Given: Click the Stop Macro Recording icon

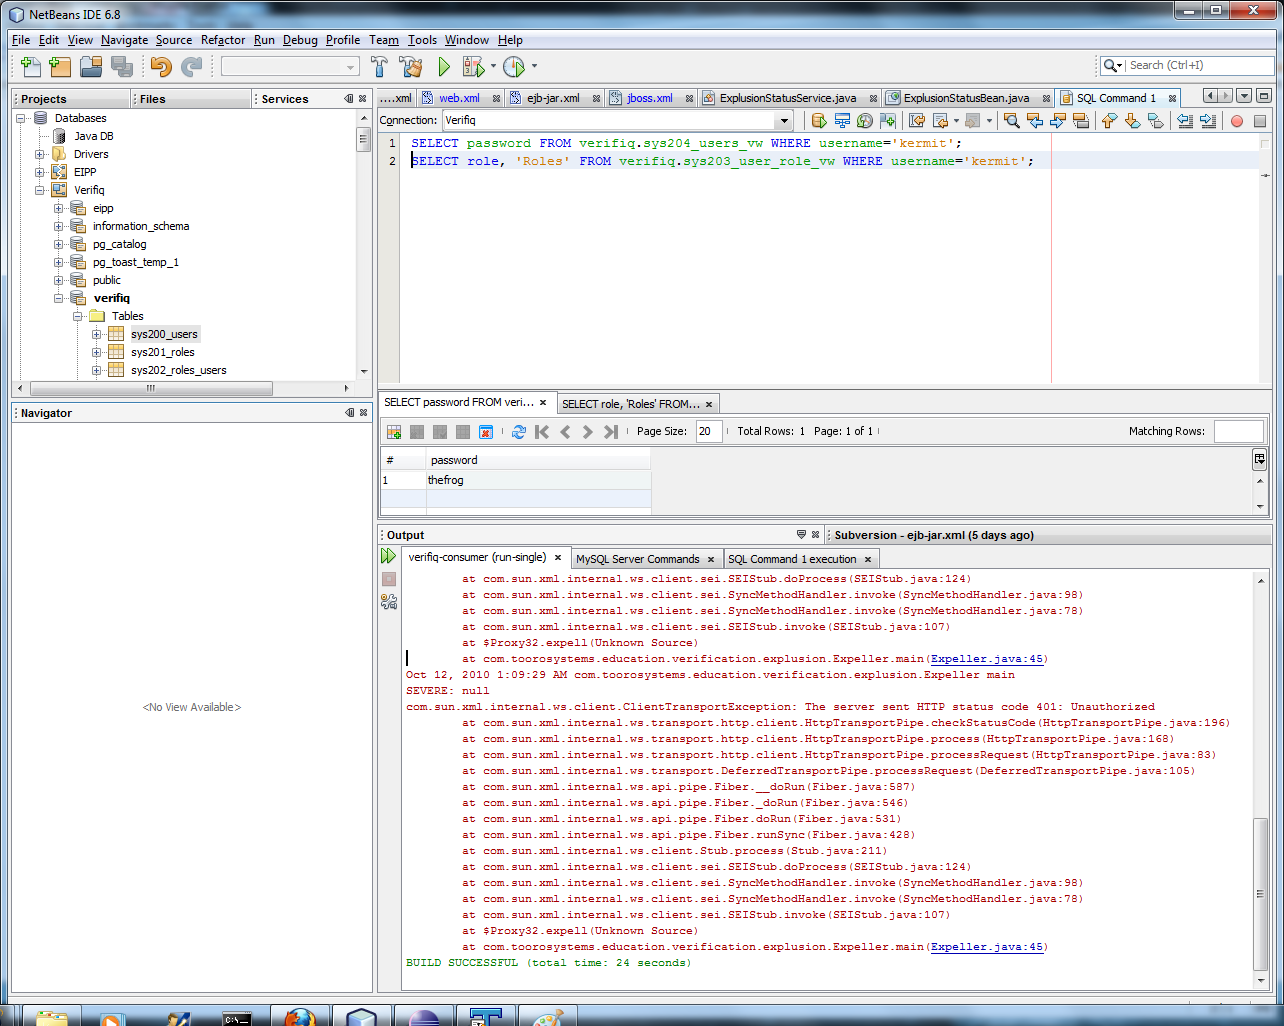Looking at the screenshot, I should pos(1260,121).
